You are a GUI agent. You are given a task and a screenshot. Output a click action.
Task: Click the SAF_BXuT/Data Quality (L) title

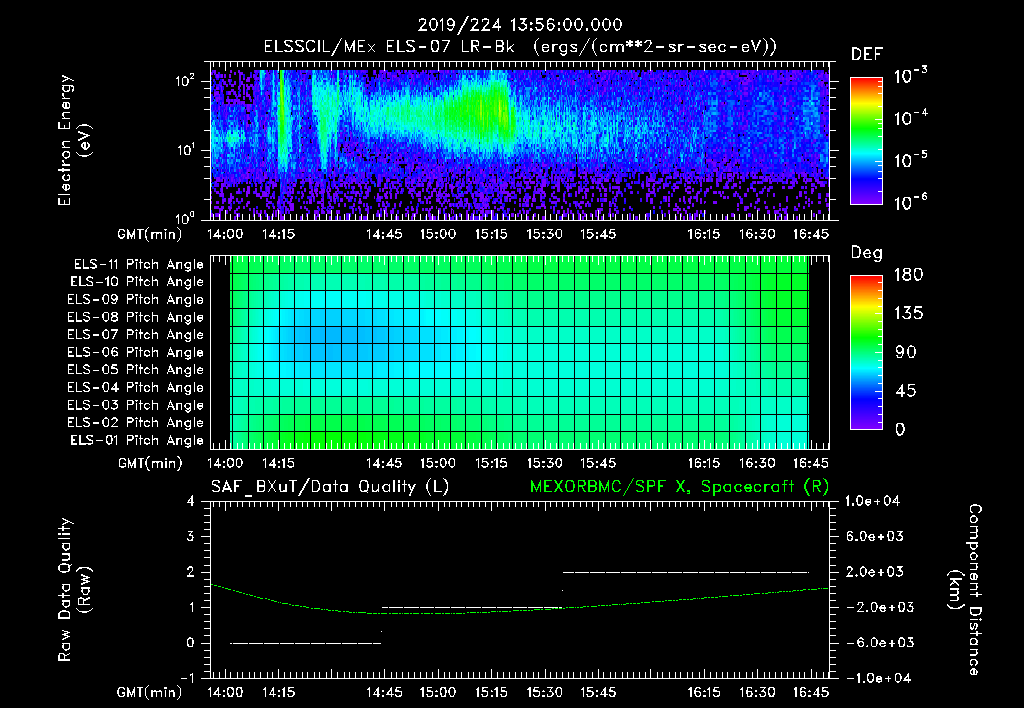[330, 487]
